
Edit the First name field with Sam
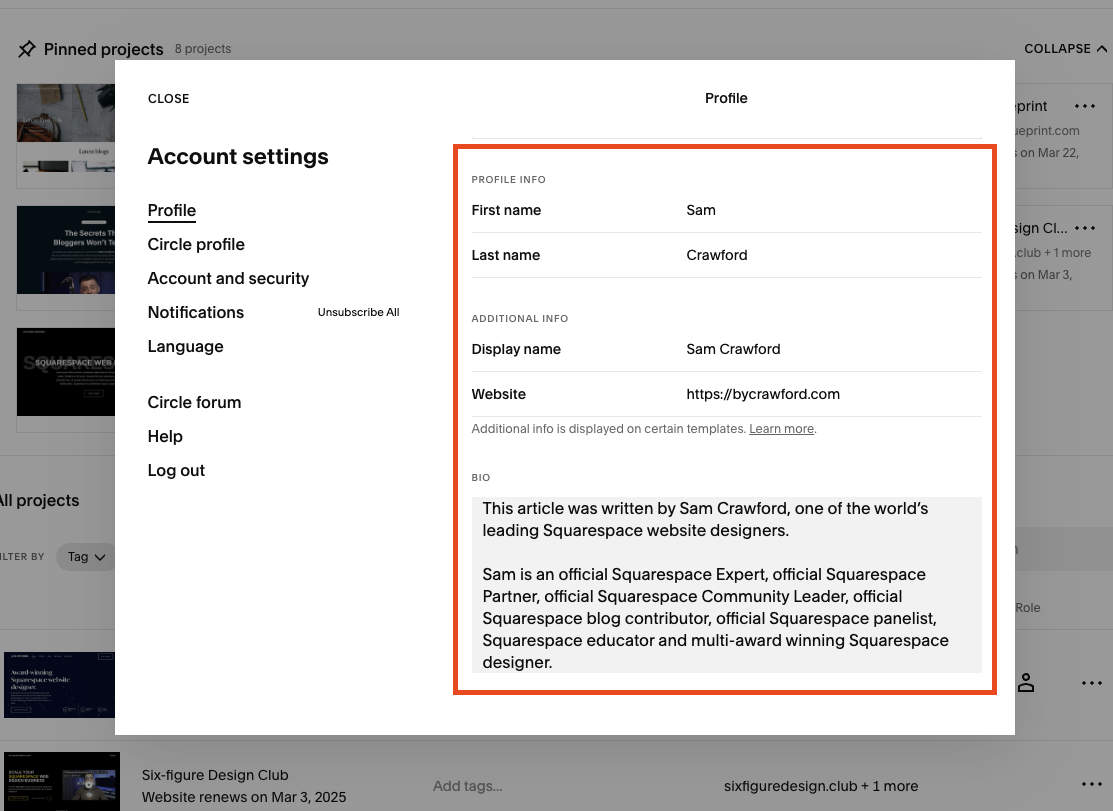click(727, 210)
